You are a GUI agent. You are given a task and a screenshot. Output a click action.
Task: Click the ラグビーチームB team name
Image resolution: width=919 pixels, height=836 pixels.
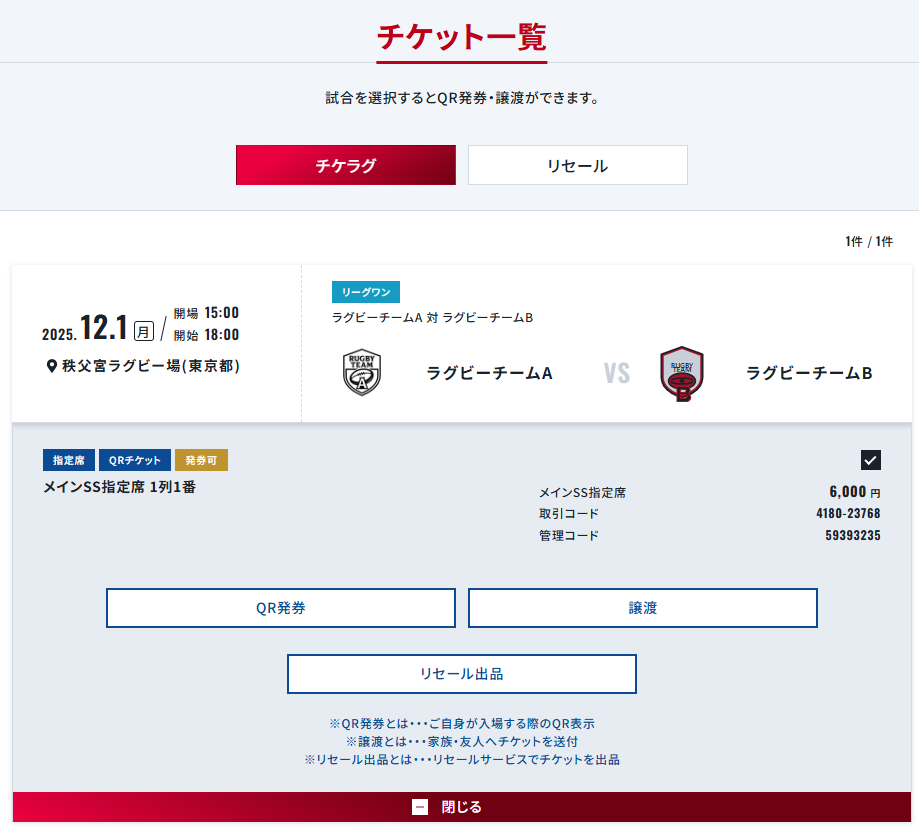pyautogui.click(x=809, y=373)
